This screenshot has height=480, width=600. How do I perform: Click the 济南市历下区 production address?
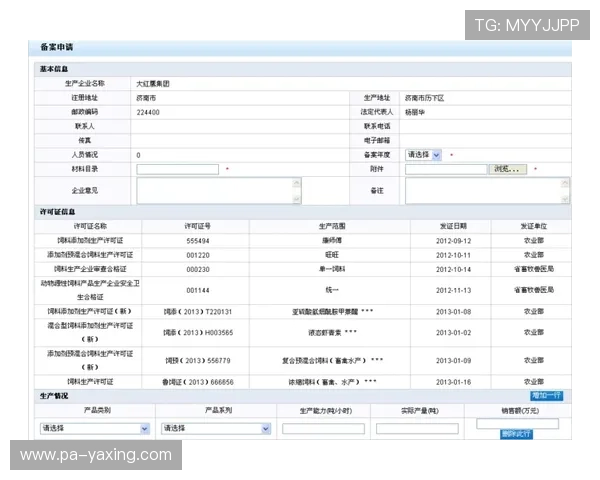tap(424, 98)
